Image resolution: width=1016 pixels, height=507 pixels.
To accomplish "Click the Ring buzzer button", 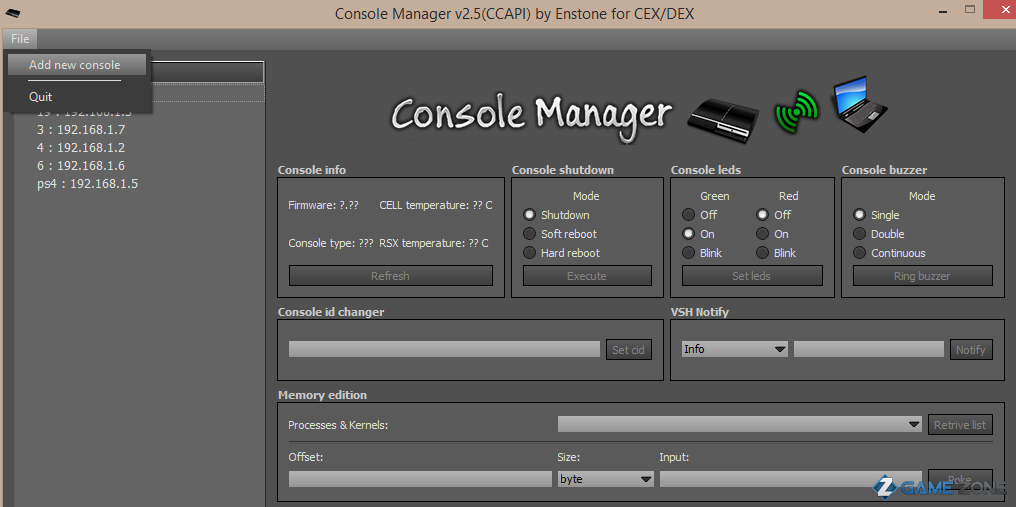I will tap(923, 276).
